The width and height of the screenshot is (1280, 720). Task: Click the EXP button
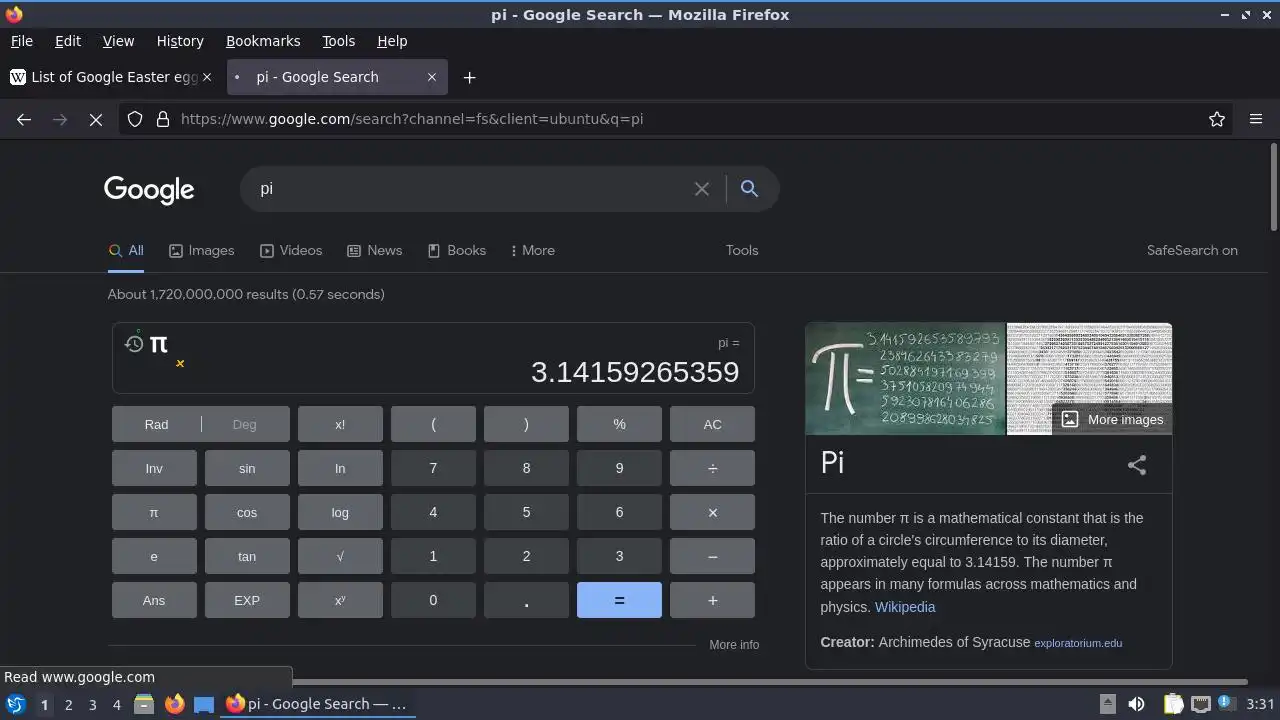click(x=247, y=600)
